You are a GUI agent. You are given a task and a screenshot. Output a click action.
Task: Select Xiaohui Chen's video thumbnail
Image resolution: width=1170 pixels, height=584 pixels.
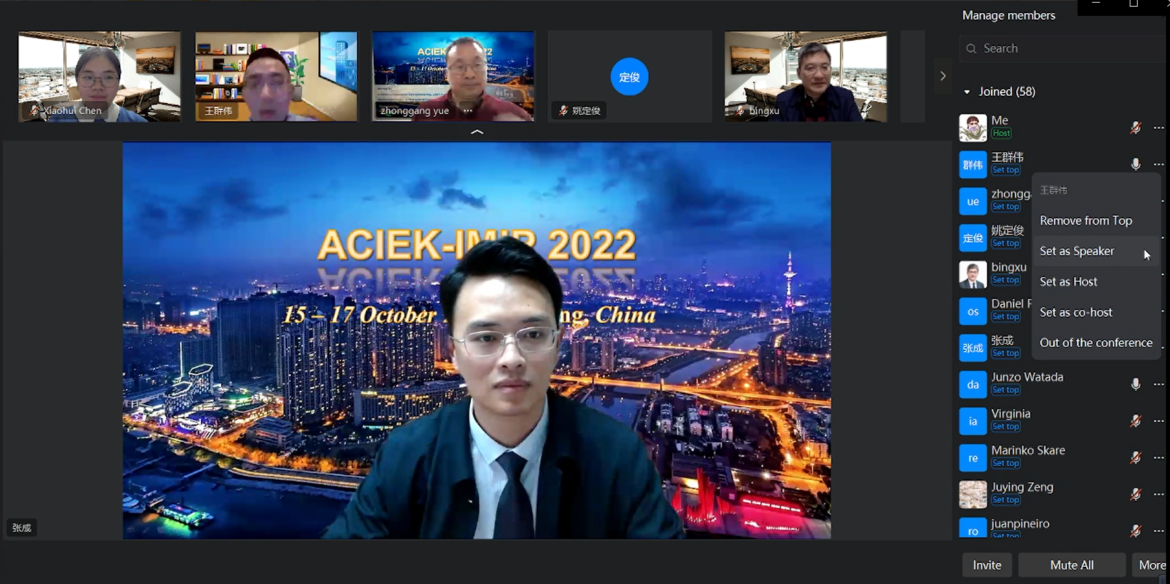99,76
